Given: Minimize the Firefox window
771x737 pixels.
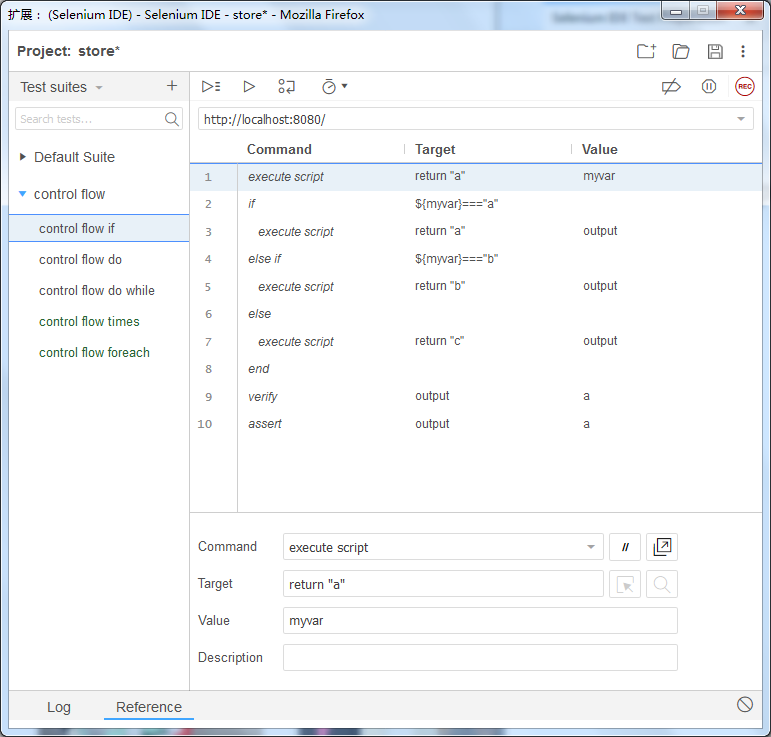Looking at the screenshot, I should pos(676,11).
